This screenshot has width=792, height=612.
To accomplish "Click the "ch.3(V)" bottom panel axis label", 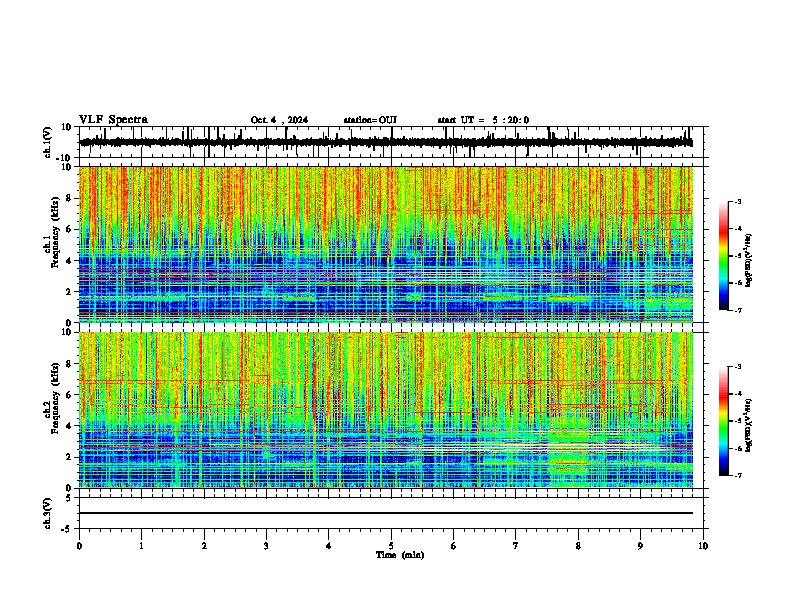I will click(48, 513).
